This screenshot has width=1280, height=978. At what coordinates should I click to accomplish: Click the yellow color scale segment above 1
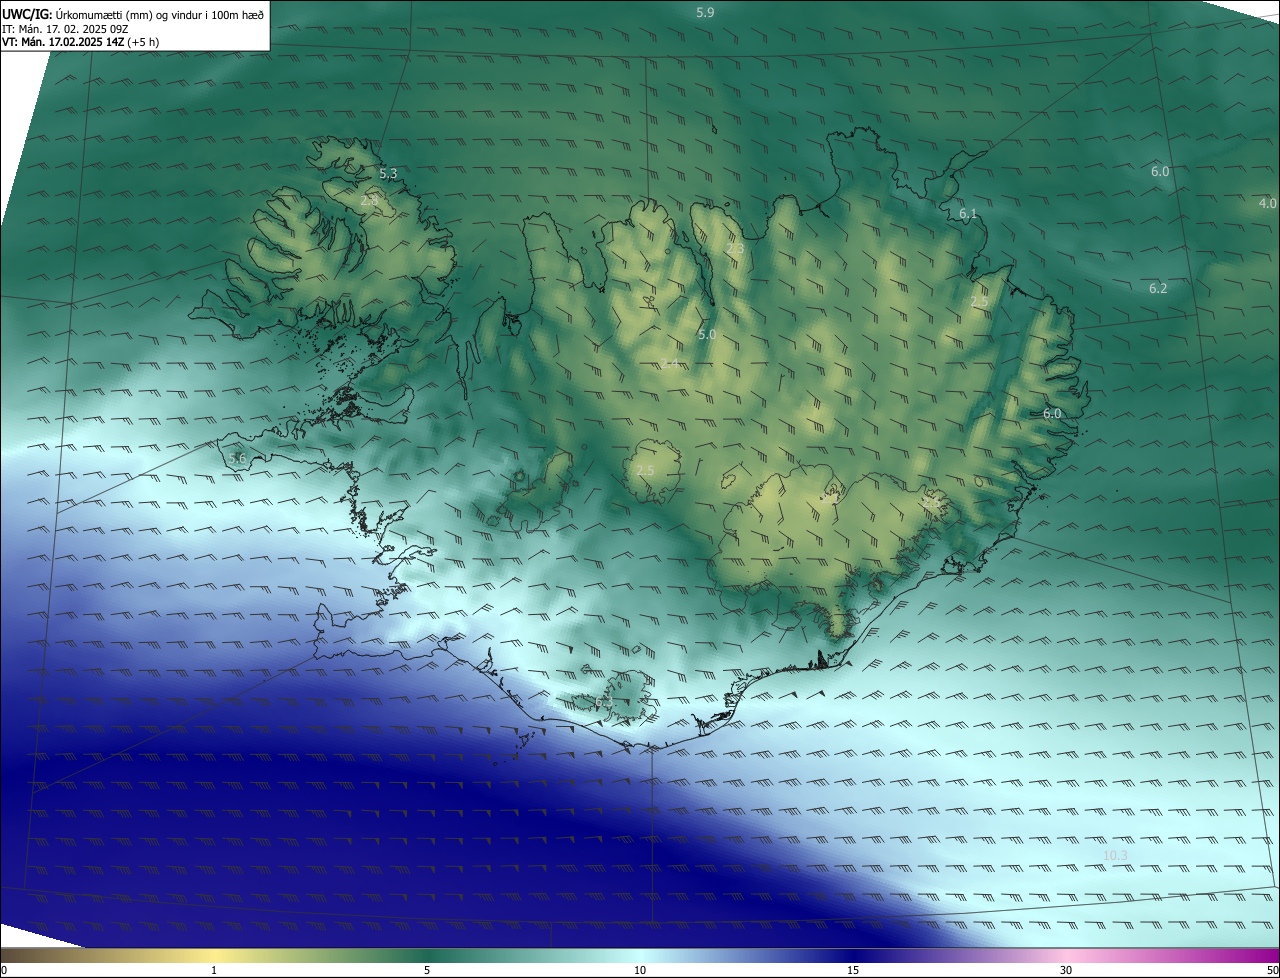click(x=214, y=955)
